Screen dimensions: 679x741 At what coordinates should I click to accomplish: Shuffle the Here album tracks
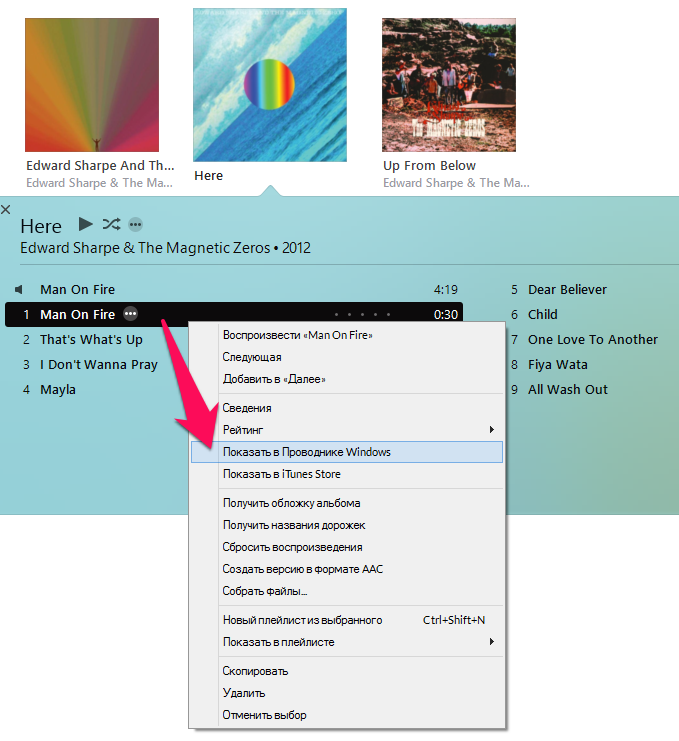(112, 224)
